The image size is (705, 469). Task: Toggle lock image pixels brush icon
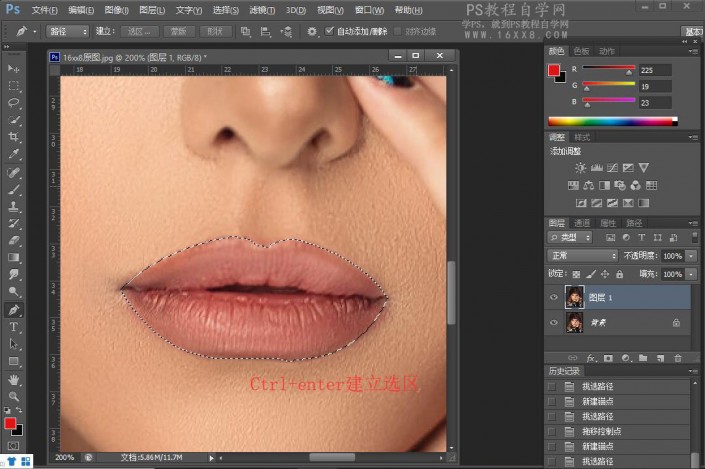(x=591, y=274)
